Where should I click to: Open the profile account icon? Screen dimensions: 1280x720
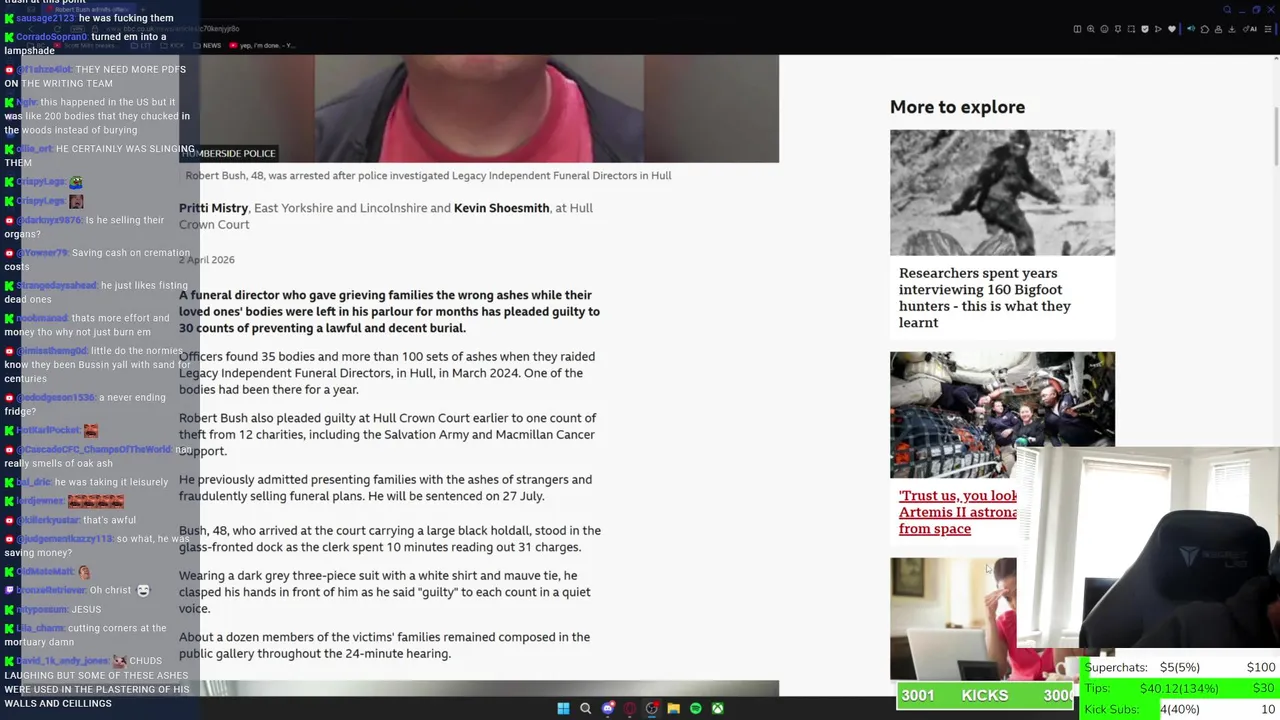pyautogui.click(x=1218, y=29)
